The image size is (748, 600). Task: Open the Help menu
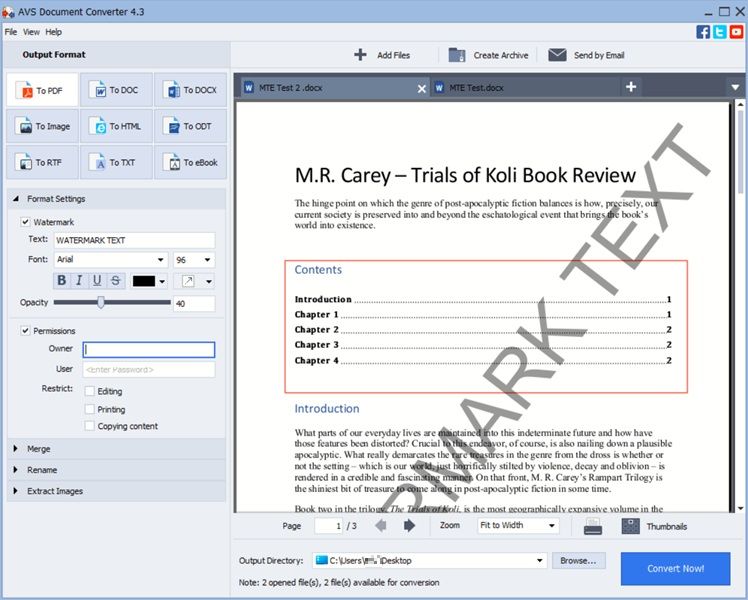pos(53,32)
